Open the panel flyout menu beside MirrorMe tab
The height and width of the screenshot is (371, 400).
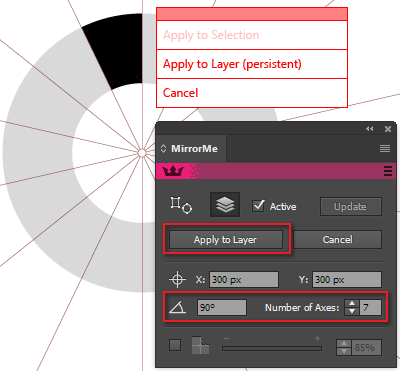385,149
